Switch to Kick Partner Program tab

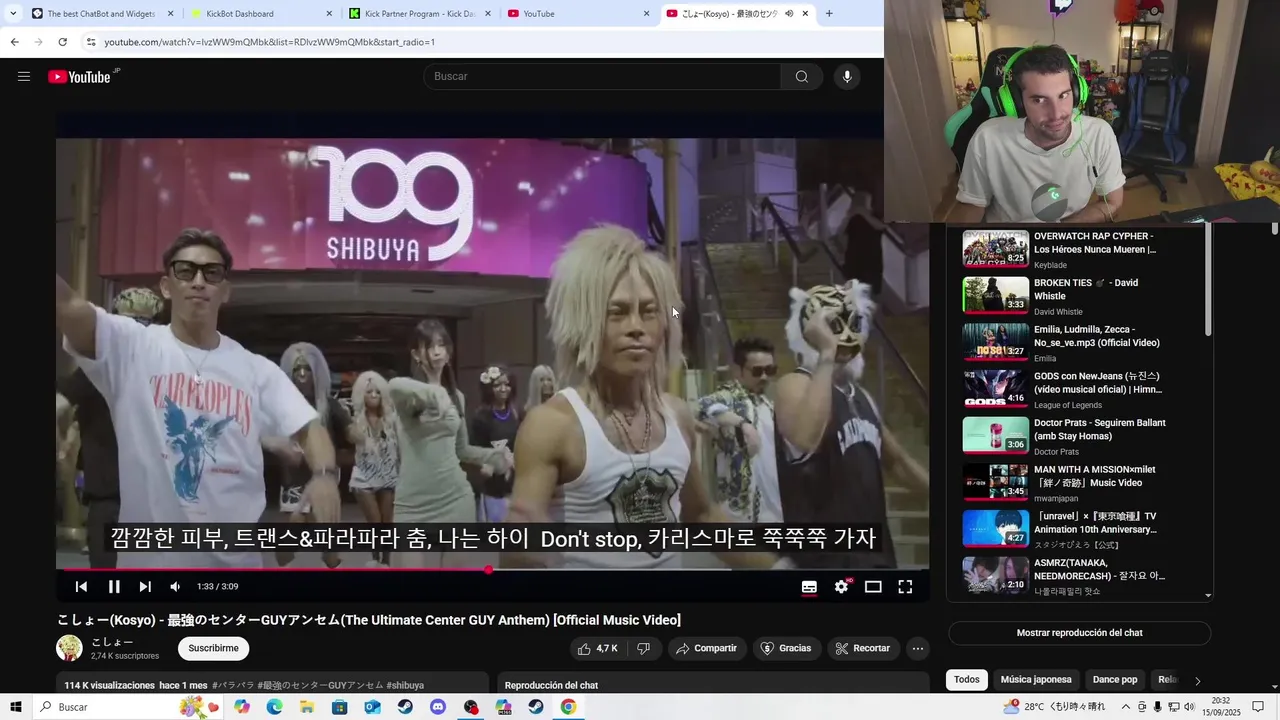pyautogui.click(x=420, y=14)
